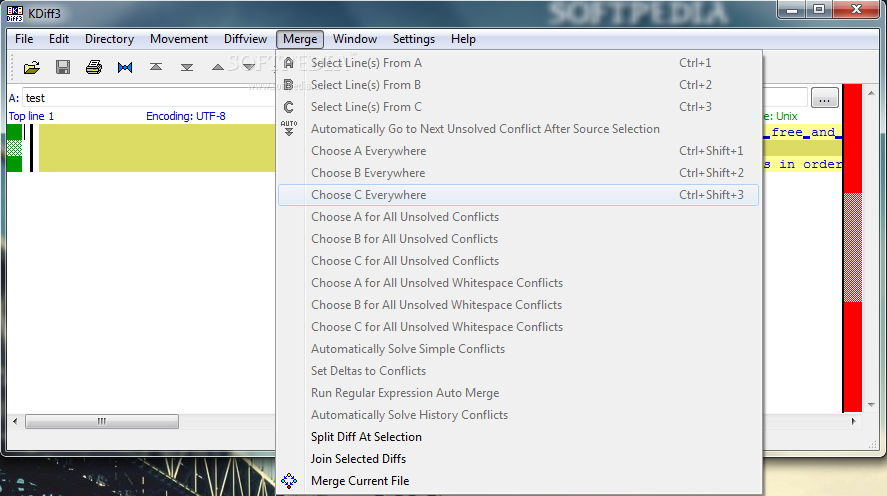Choose A for All Unsolved Whitespace Conflicts

pos(518,283)
